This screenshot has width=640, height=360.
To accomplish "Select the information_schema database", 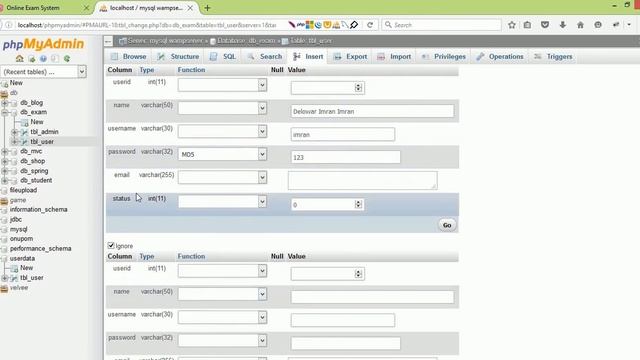I will (x=38, y=210).
